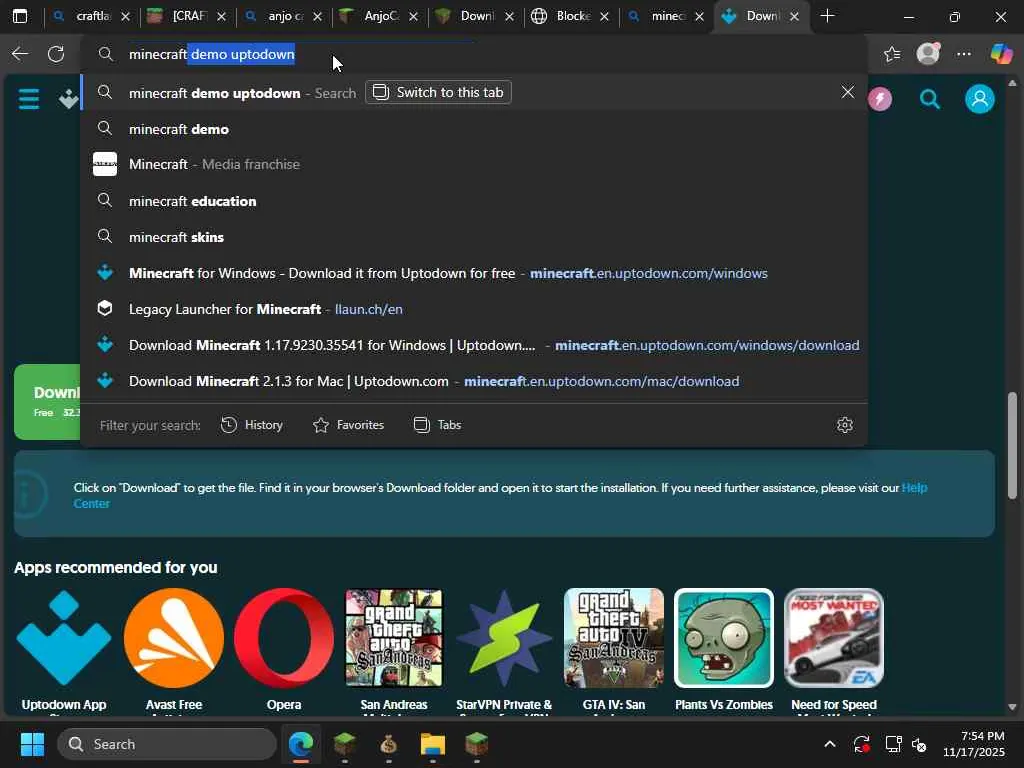Click the Uptodown logo on the page
The width and height of the screenshot is (1024, 768).
tap(68, 99)
